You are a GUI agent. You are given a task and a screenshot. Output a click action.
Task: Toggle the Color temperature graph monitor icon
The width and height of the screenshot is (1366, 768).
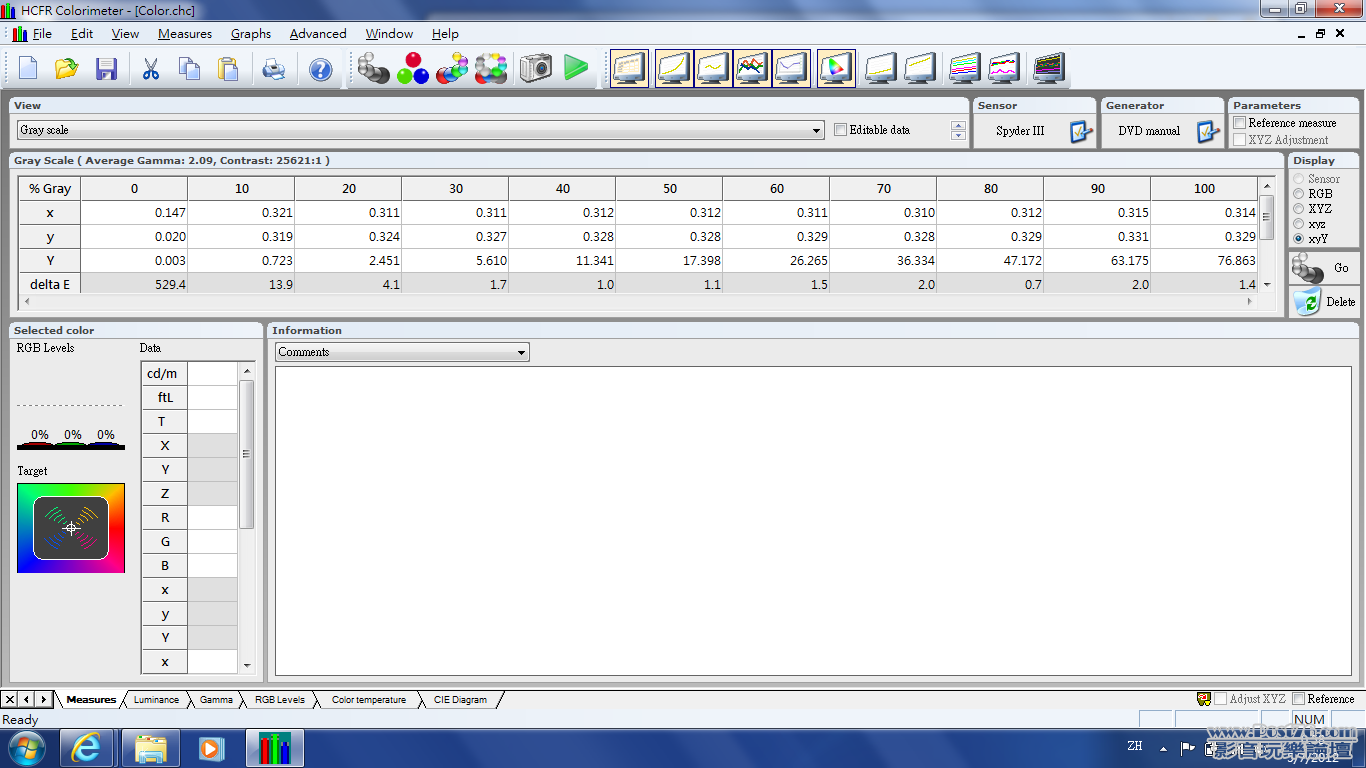tap(791, 69)
